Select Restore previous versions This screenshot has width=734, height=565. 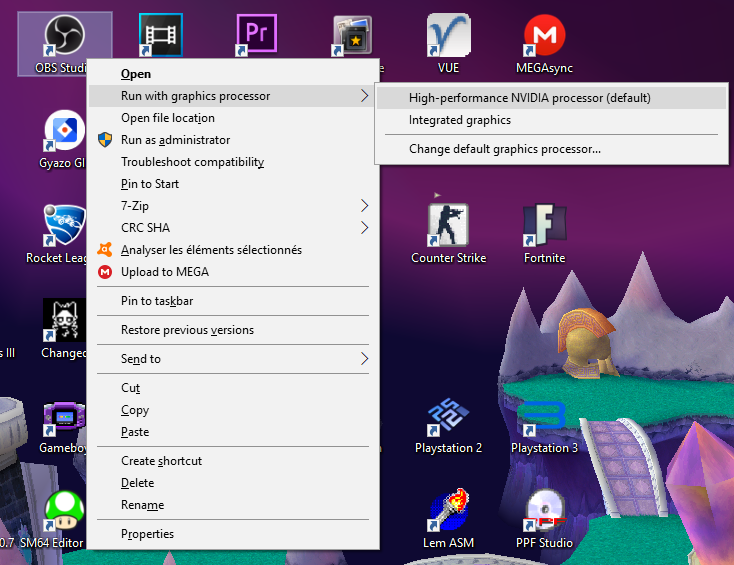coord(233,330)
